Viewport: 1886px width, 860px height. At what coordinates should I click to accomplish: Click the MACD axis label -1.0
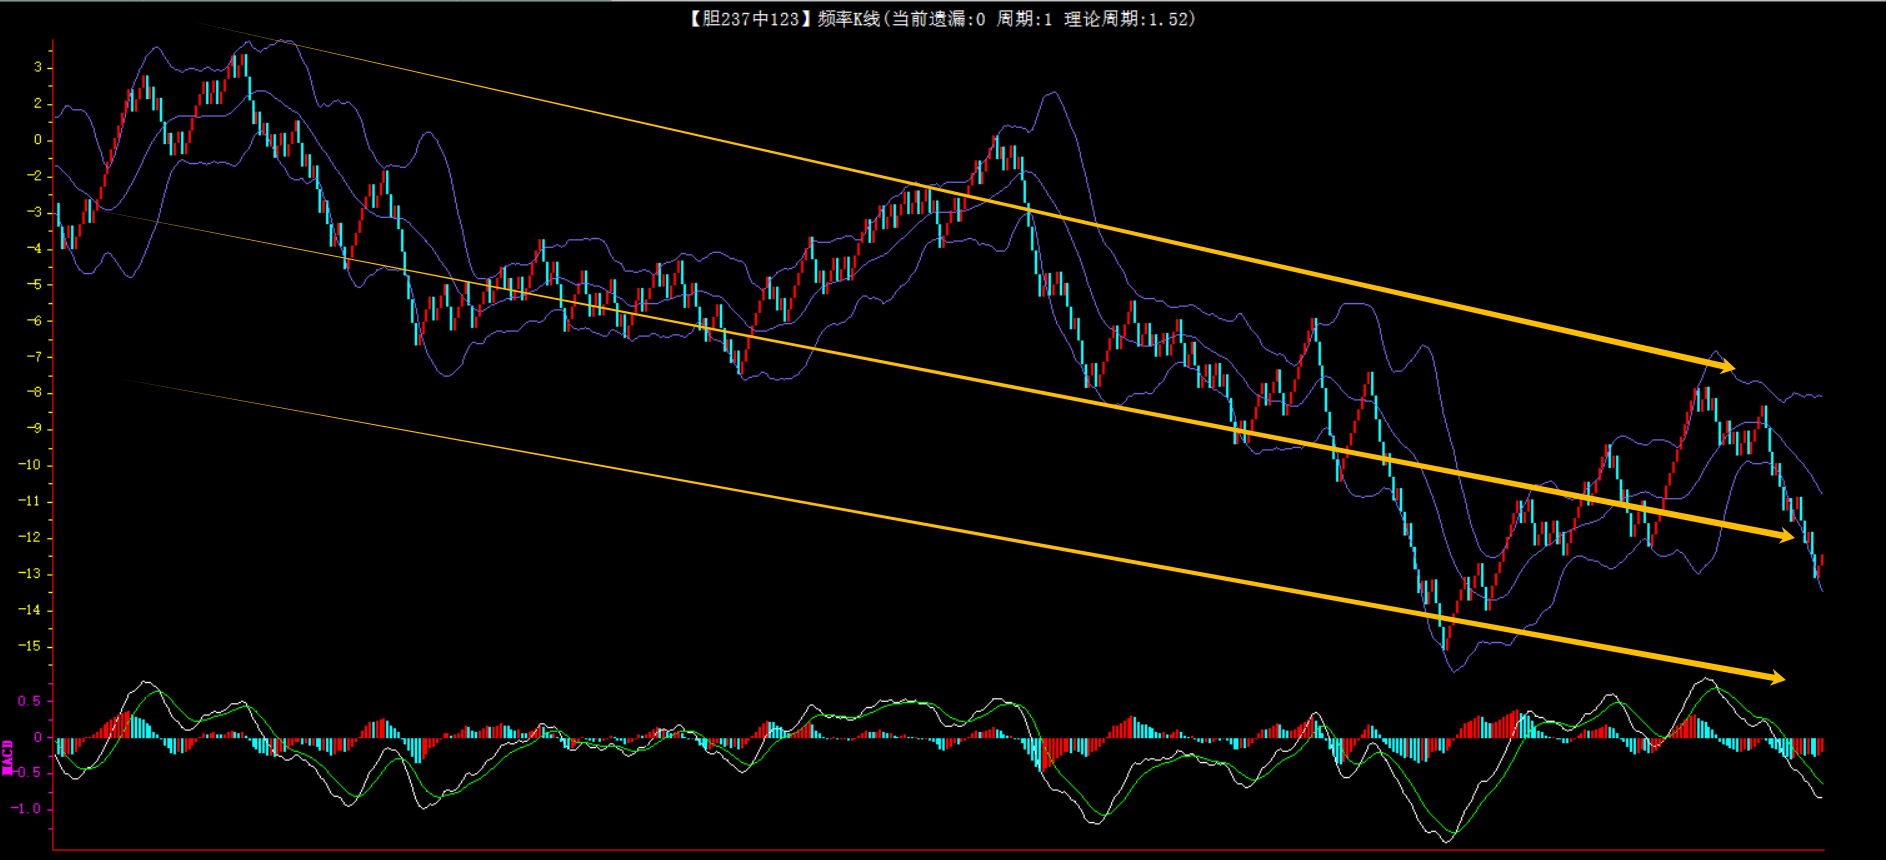point(27,809)
